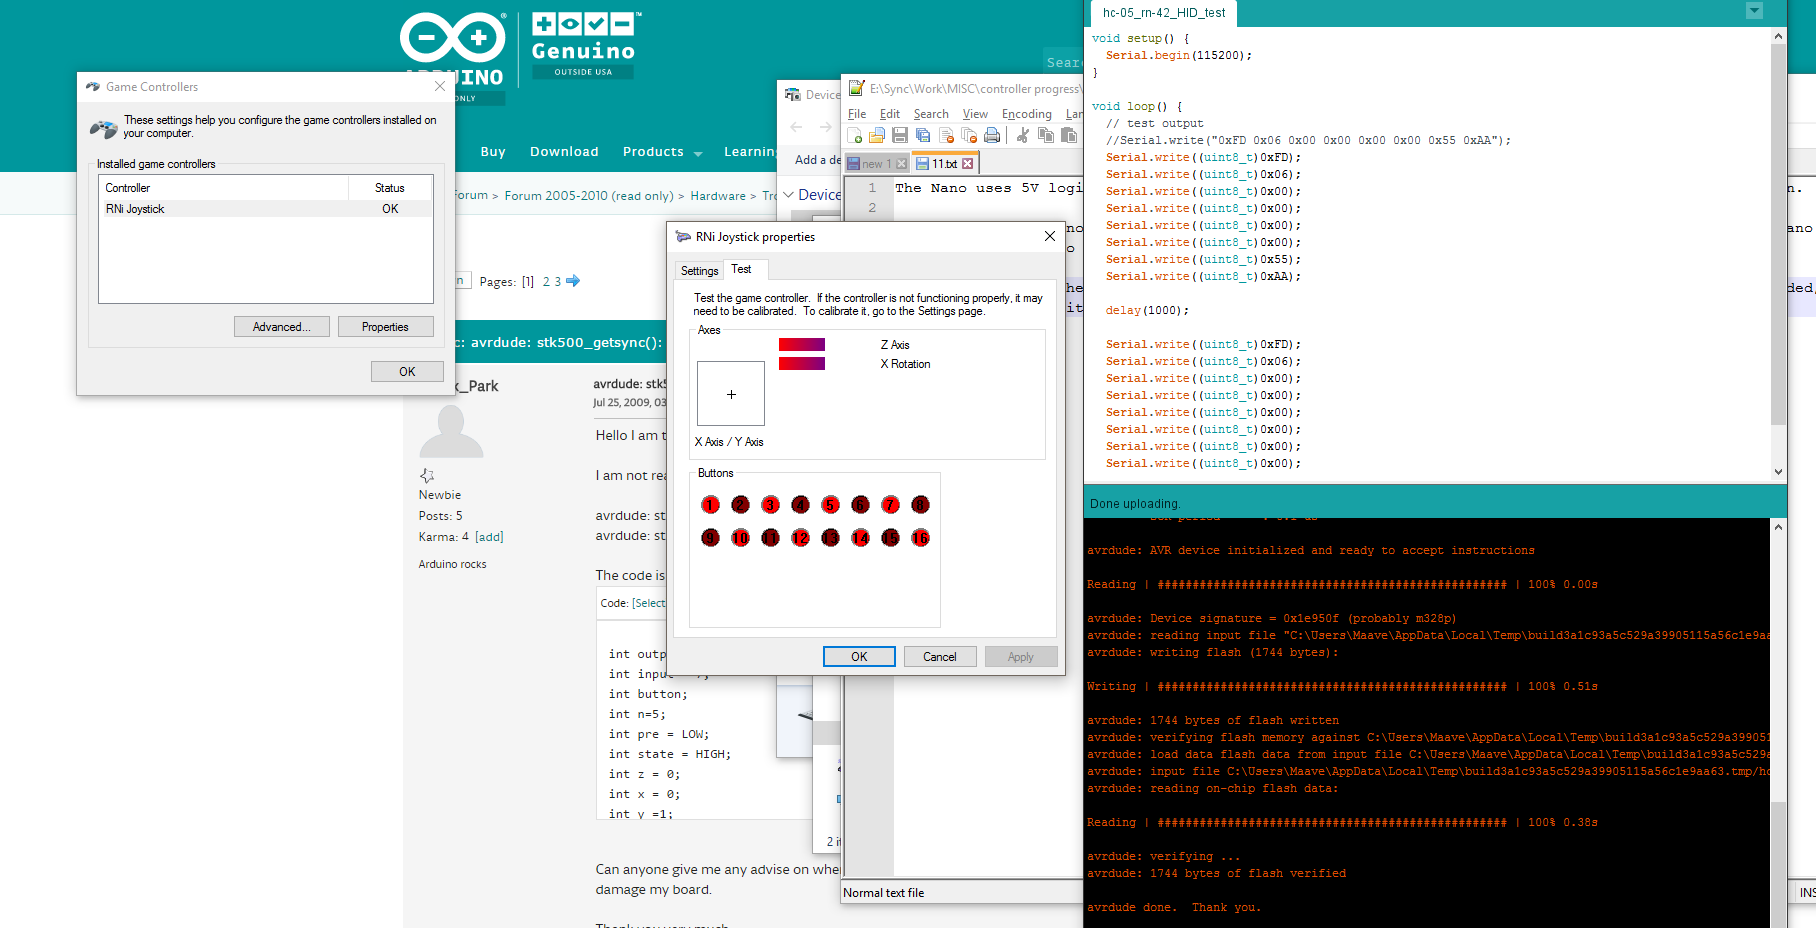This screenshot has height=928, width=1816.
Task: Create a new file in Notepad++ toolbar
Action: click(x=855, y=135)
